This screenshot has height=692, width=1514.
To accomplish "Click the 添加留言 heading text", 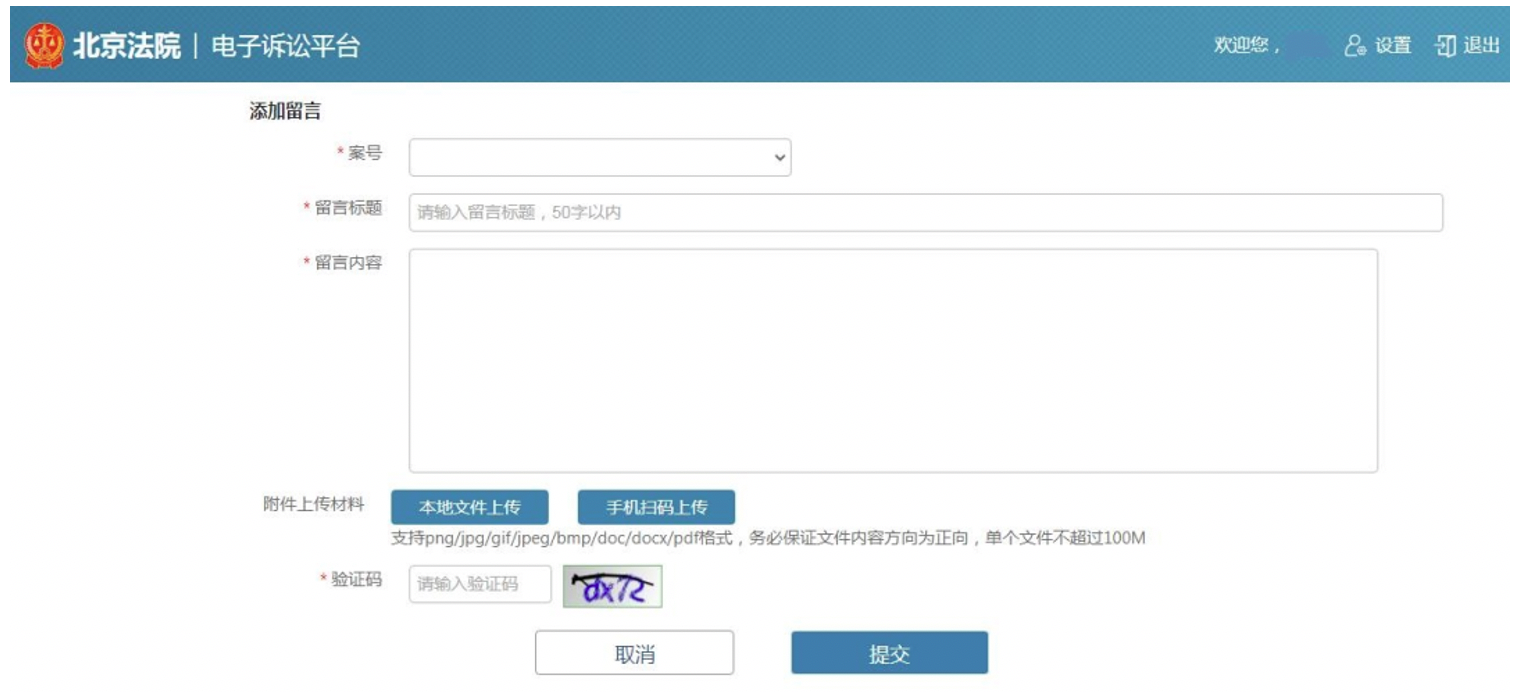I will click(x=285, y=112).
